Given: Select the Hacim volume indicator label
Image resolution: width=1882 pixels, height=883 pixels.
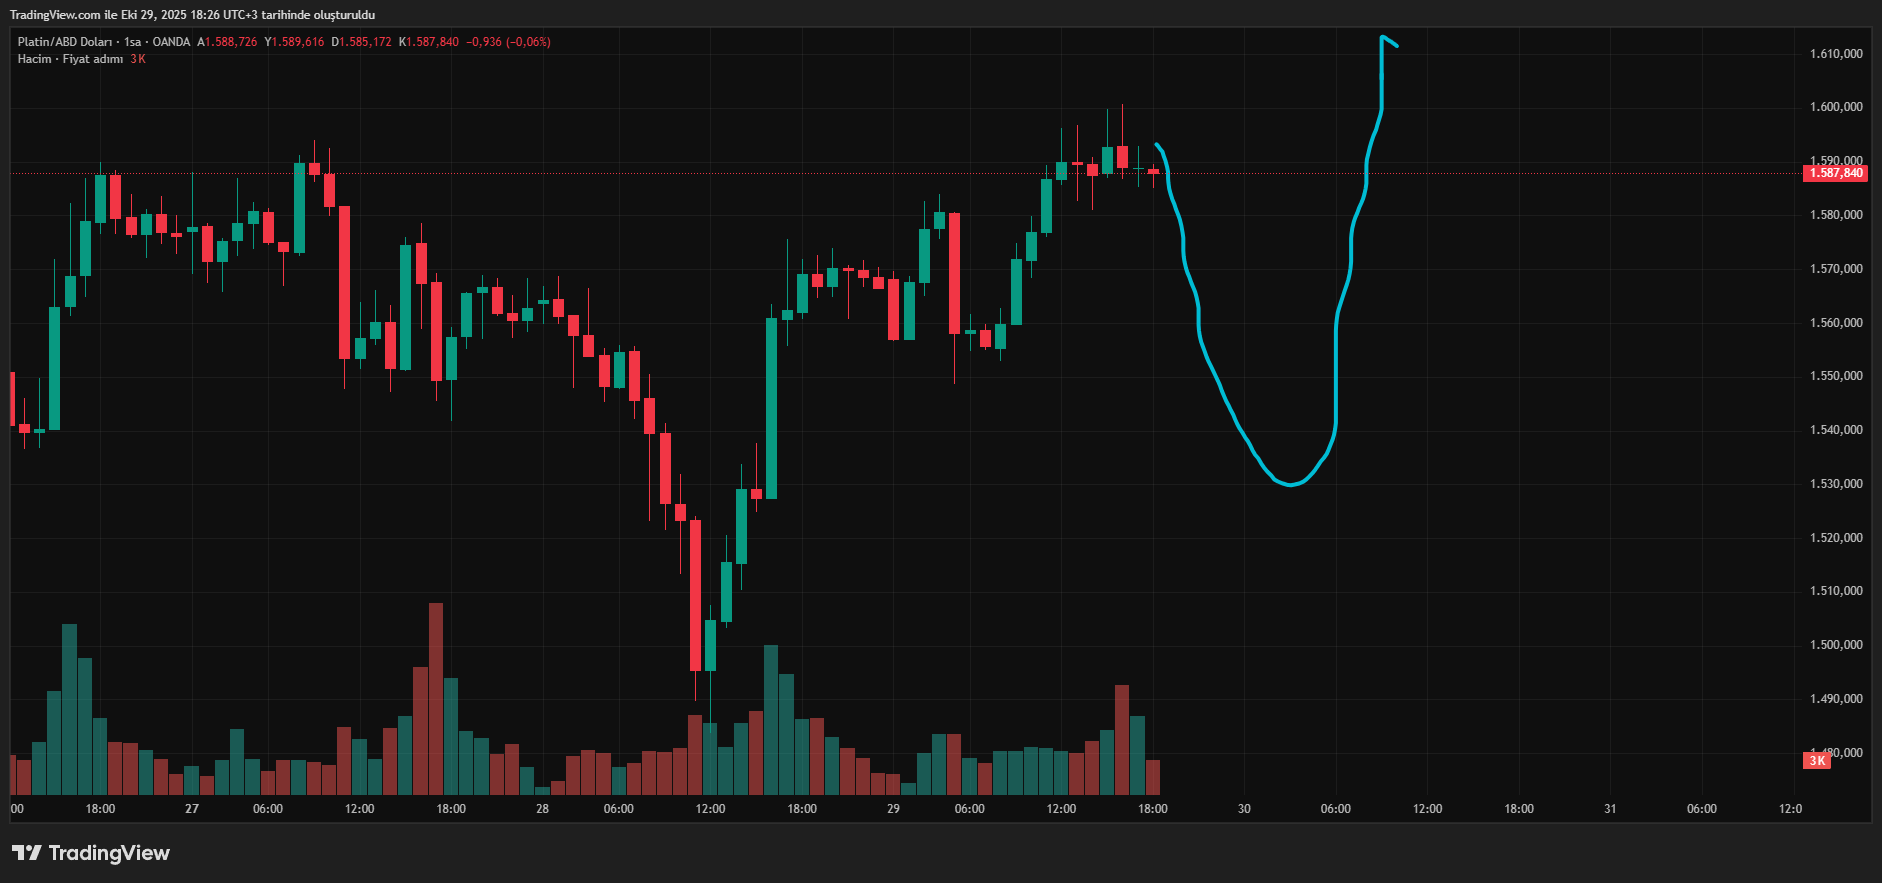Looking at the screenshot, I should click(x=34, y=59).
